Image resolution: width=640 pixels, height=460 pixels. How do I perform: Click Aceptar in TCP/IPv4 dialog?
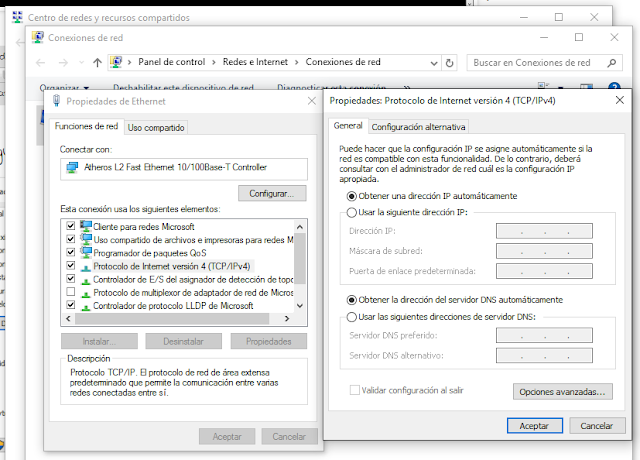click(535, 426)
